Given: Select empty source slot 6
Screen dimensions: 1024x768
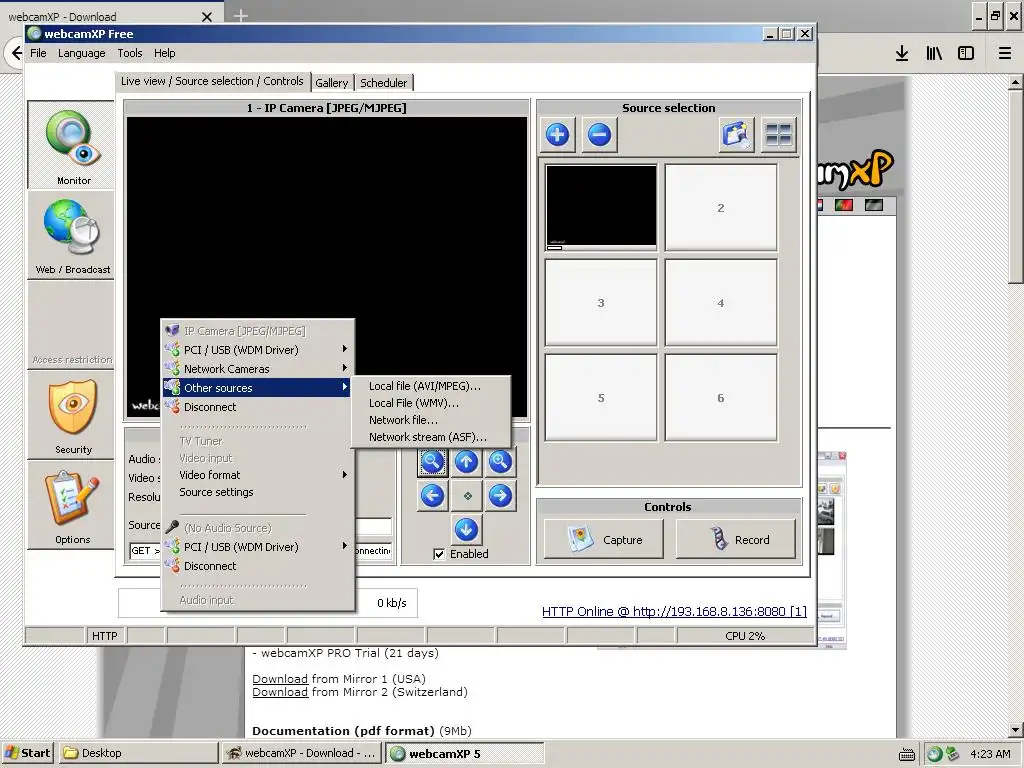Looking at the screenshot, I should (x=721, y=397).
